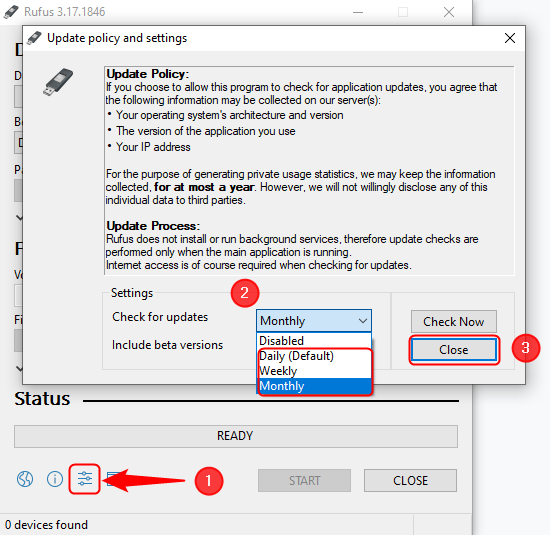This screenshot has width=550, height=535.
Task: Open Rufus language selection globe icon
Action: (x=25, y=479)
